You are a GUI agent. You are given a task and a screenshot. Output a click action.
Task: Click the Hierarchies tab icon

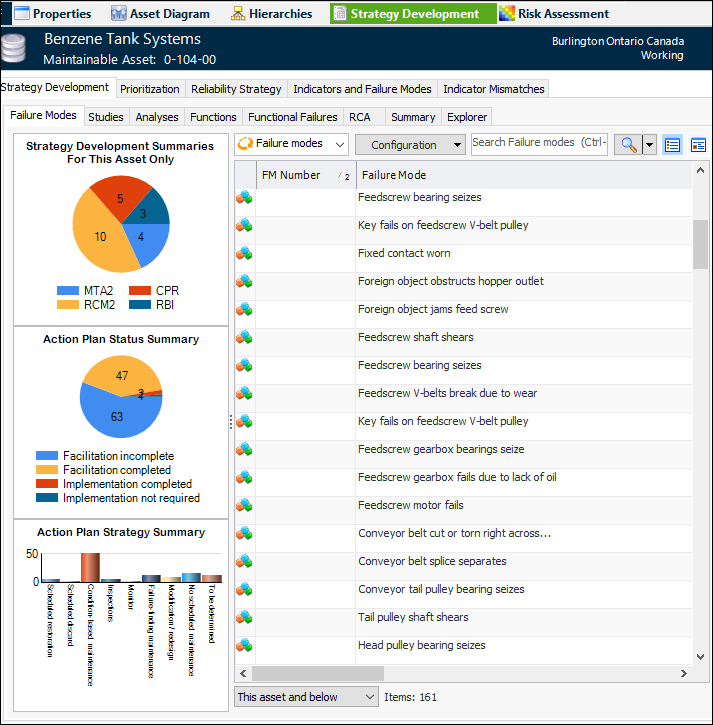238,14
